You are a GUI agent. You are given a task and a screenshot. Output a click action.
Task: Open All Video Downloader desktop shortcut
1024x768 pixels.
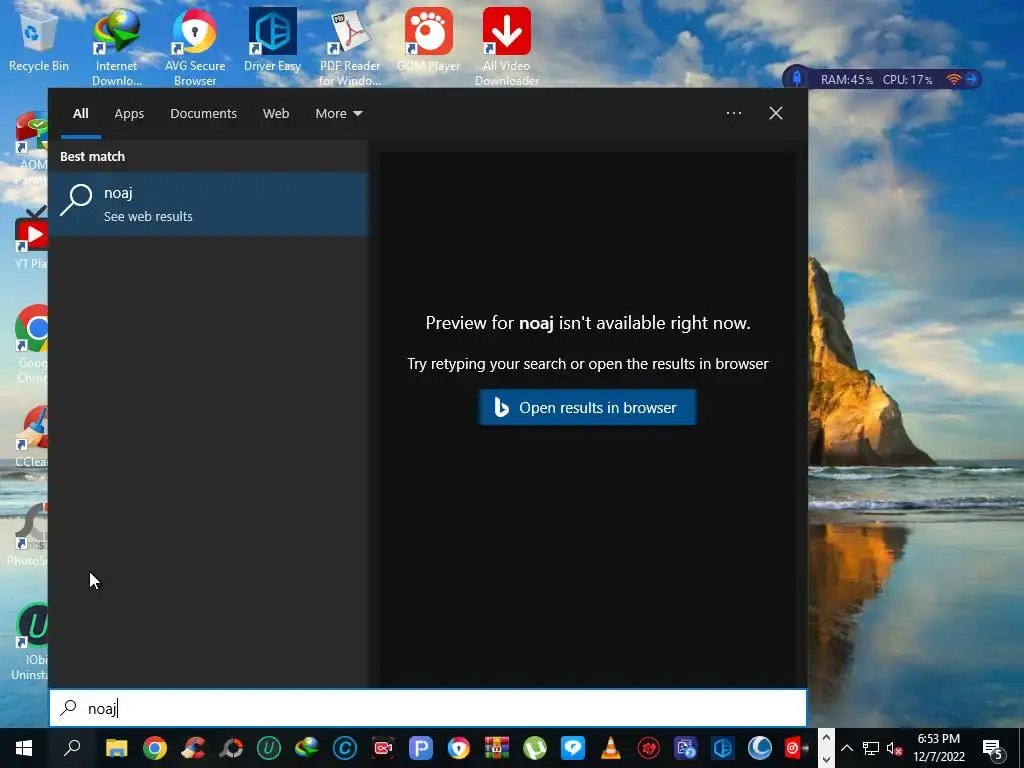(507, 47)
